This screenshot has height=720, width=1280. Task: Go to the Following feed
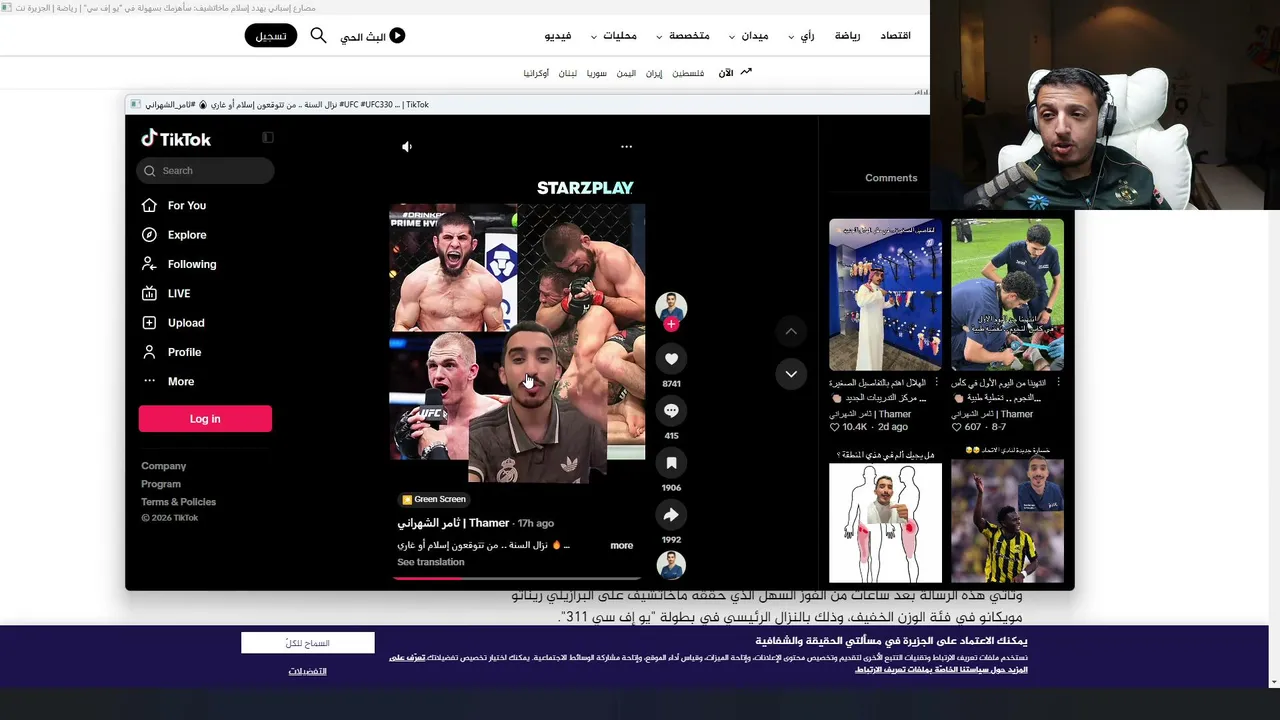192,264
